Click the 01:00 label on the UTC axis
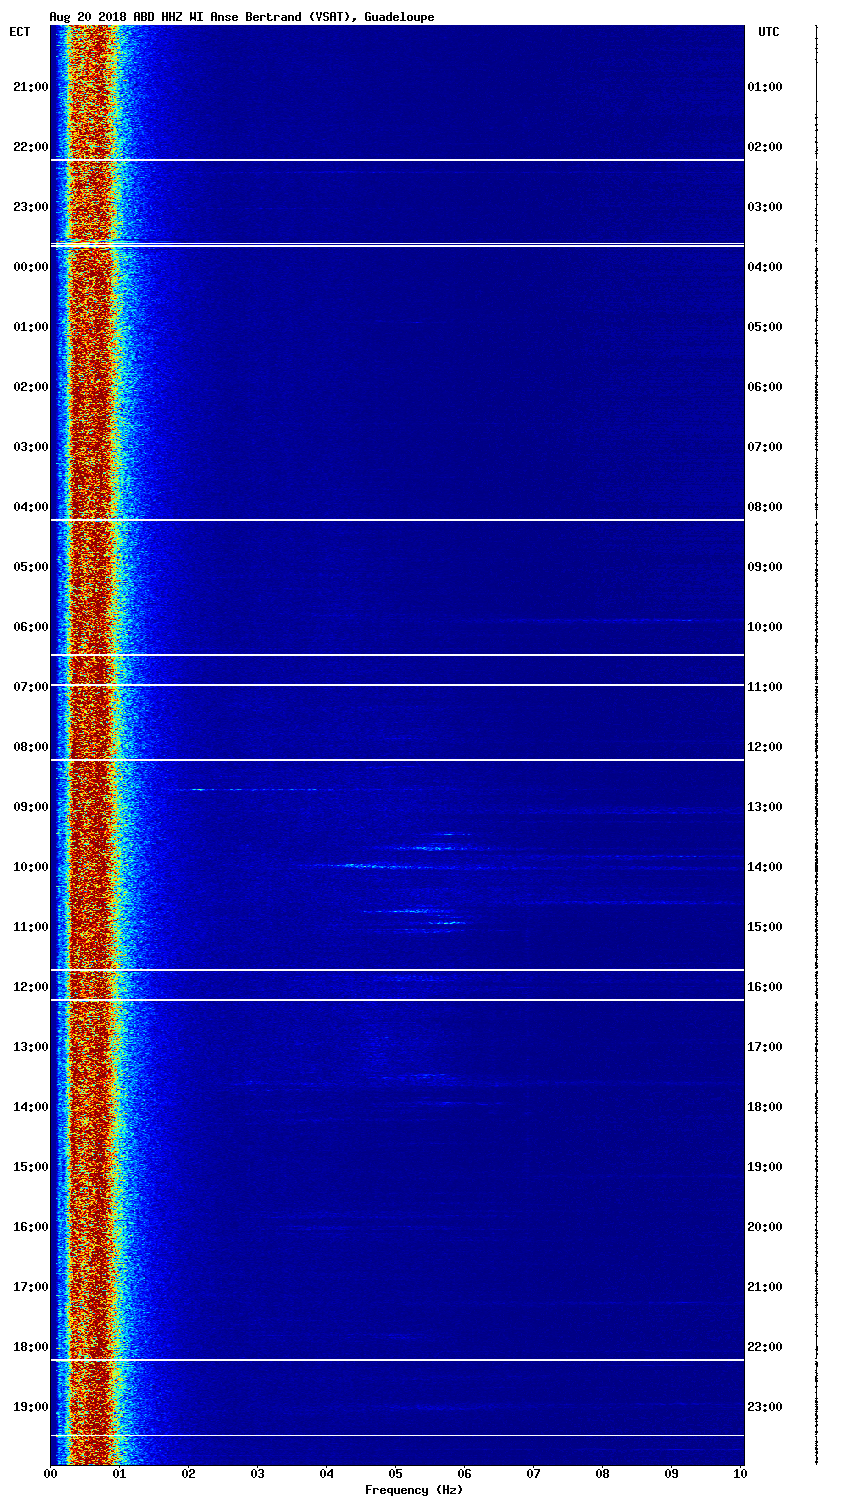852x1500 pixels. pos(765,87)
